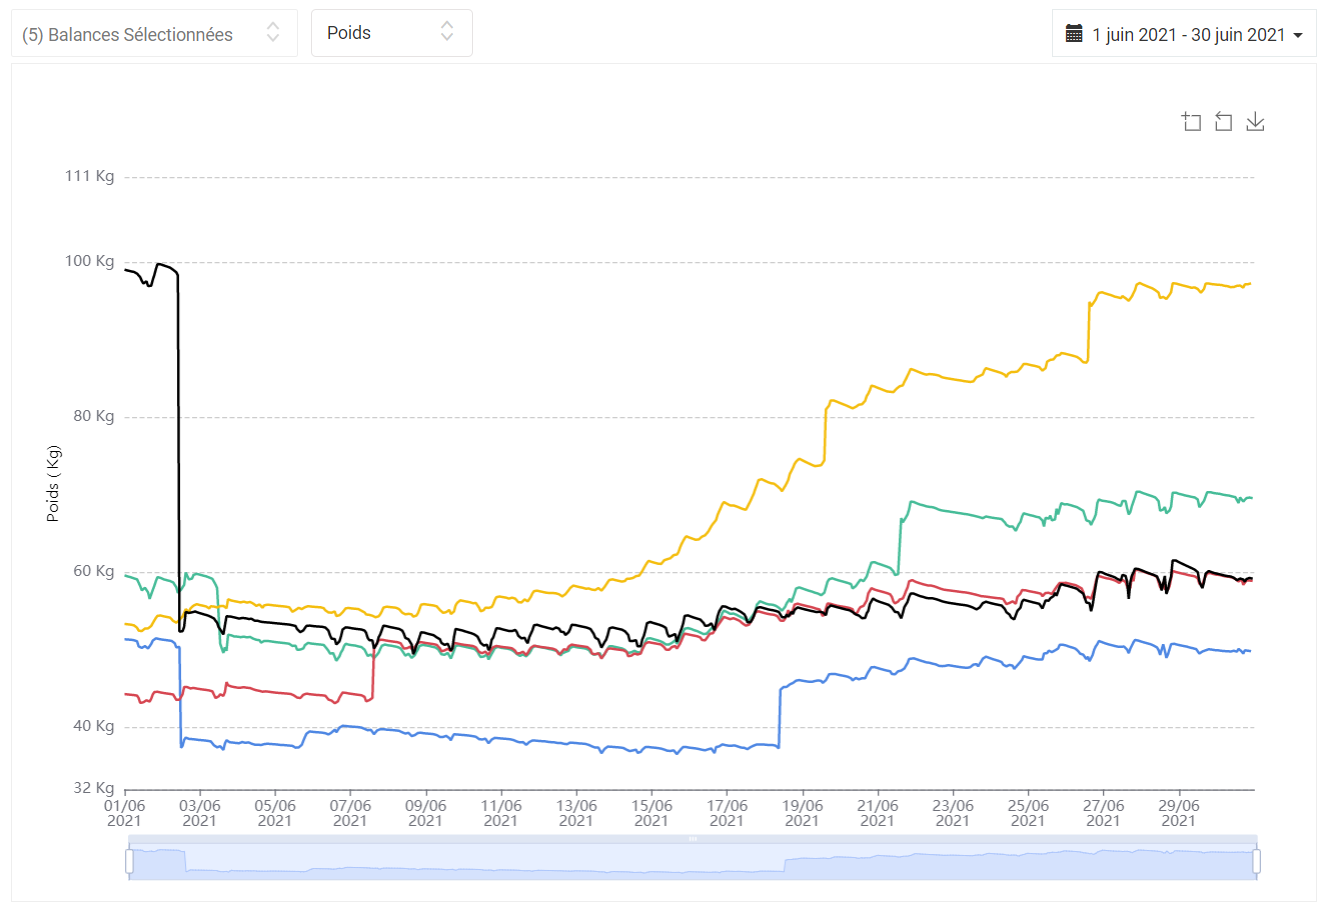Activate the area zoom tool icon

tap(1191, 122)
